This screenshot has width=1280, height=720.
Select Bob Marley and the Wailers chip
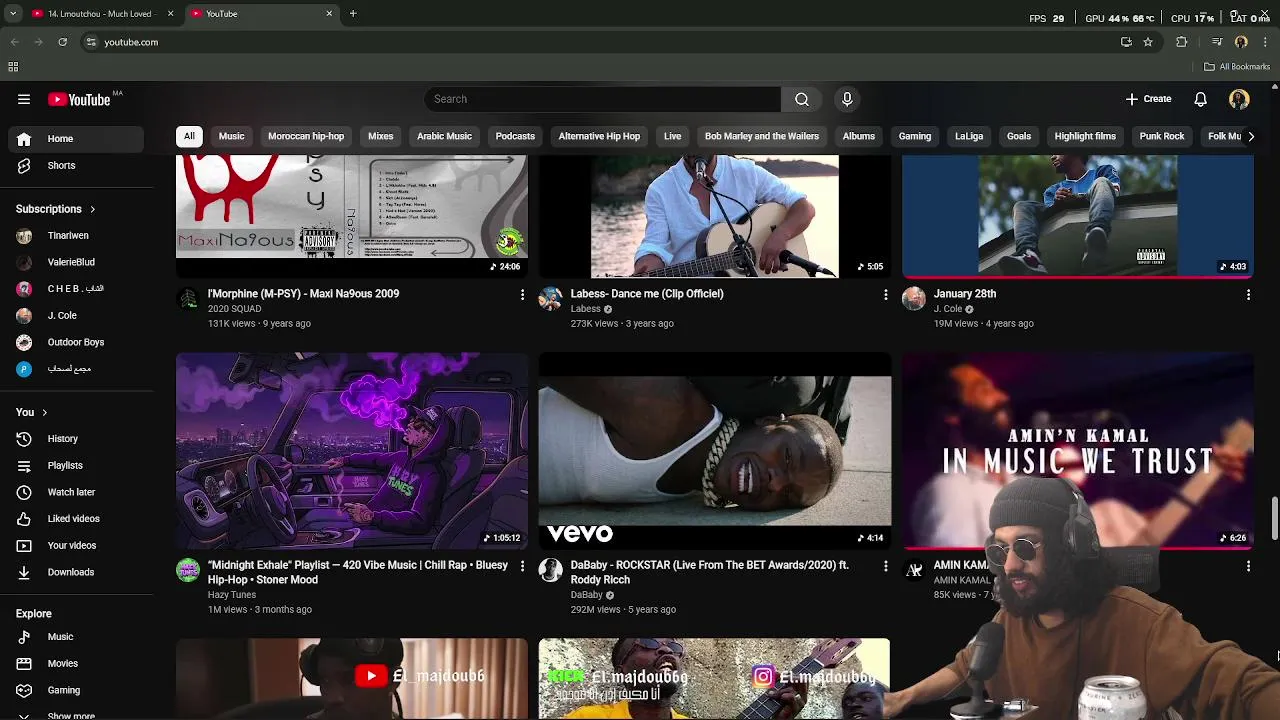pos(762,136)
